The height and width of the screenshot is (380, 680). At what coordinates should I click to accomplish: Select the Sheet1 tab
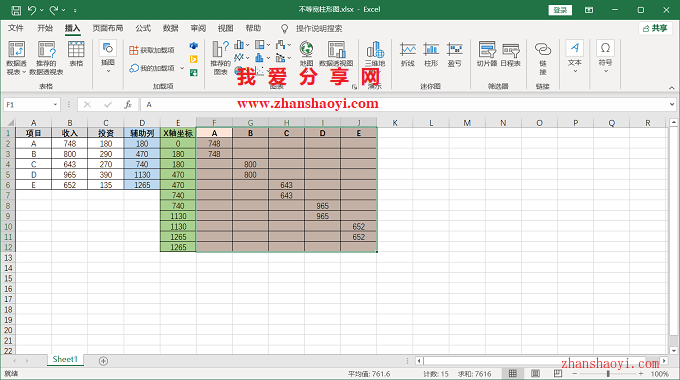65,359
